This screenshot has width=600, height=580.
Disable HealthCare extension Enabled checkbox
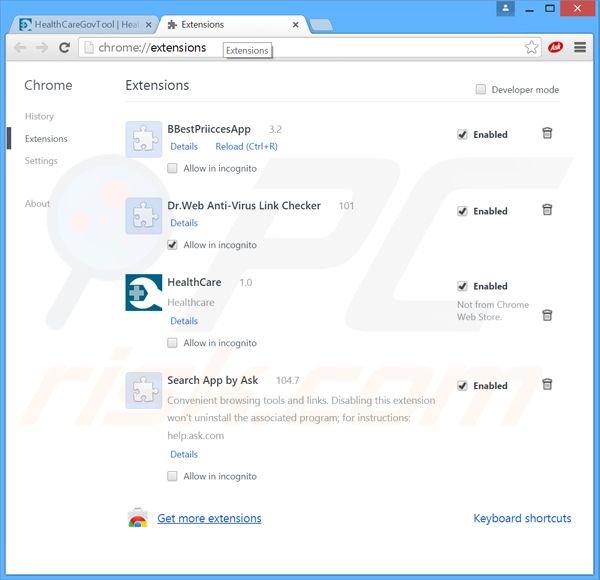462,286
